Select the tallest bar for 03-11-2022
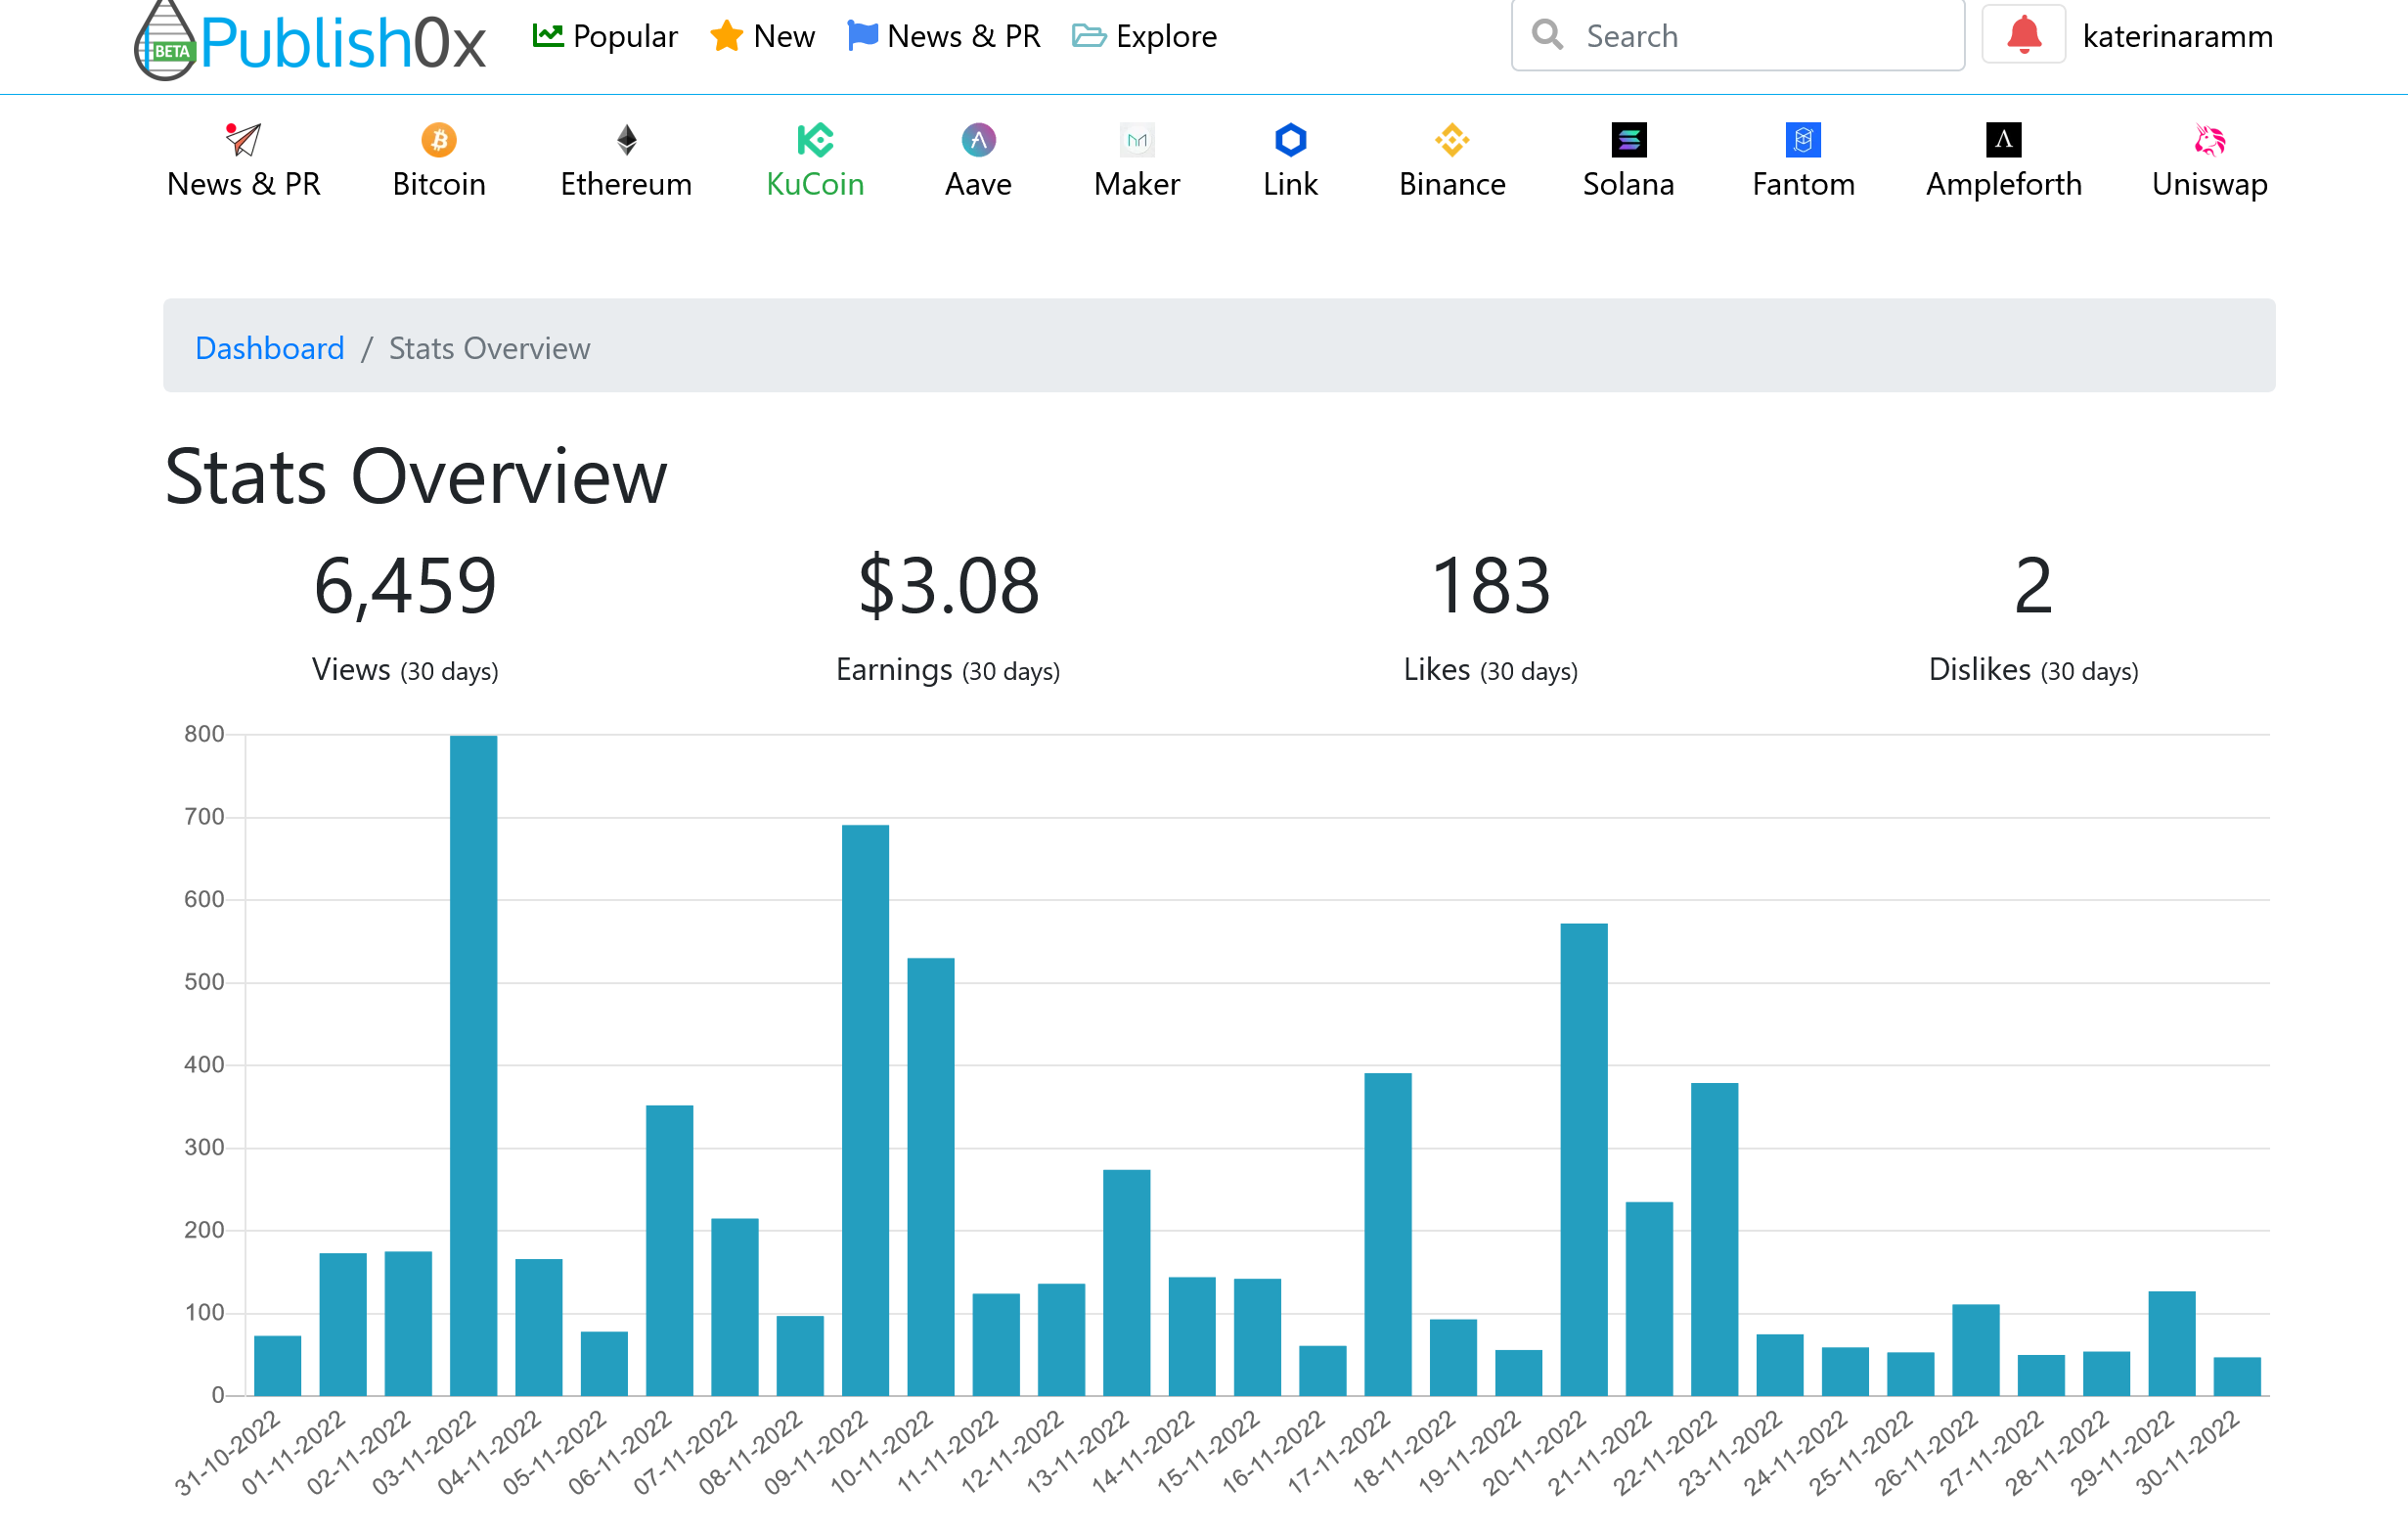This screenshot has width=2408, height=1534. click(x=473, y=1065)
